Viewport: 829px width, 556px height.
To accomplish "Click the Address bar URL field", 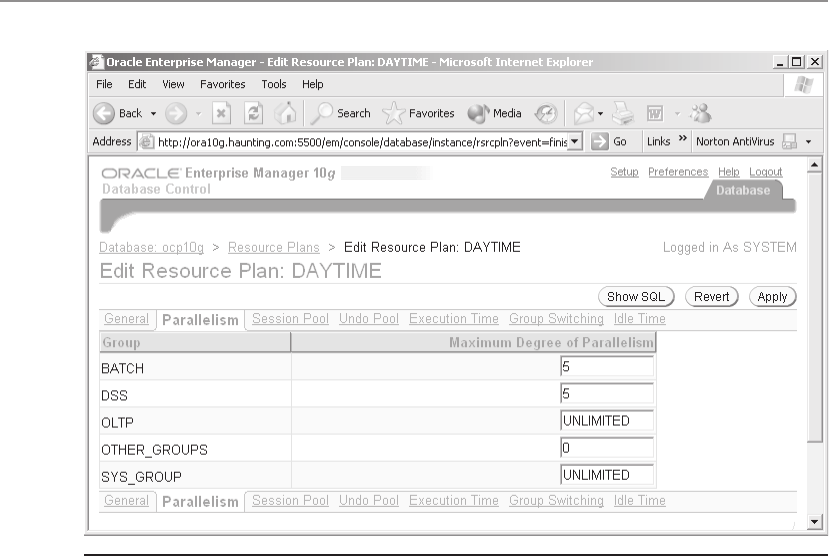I will 362,142.
